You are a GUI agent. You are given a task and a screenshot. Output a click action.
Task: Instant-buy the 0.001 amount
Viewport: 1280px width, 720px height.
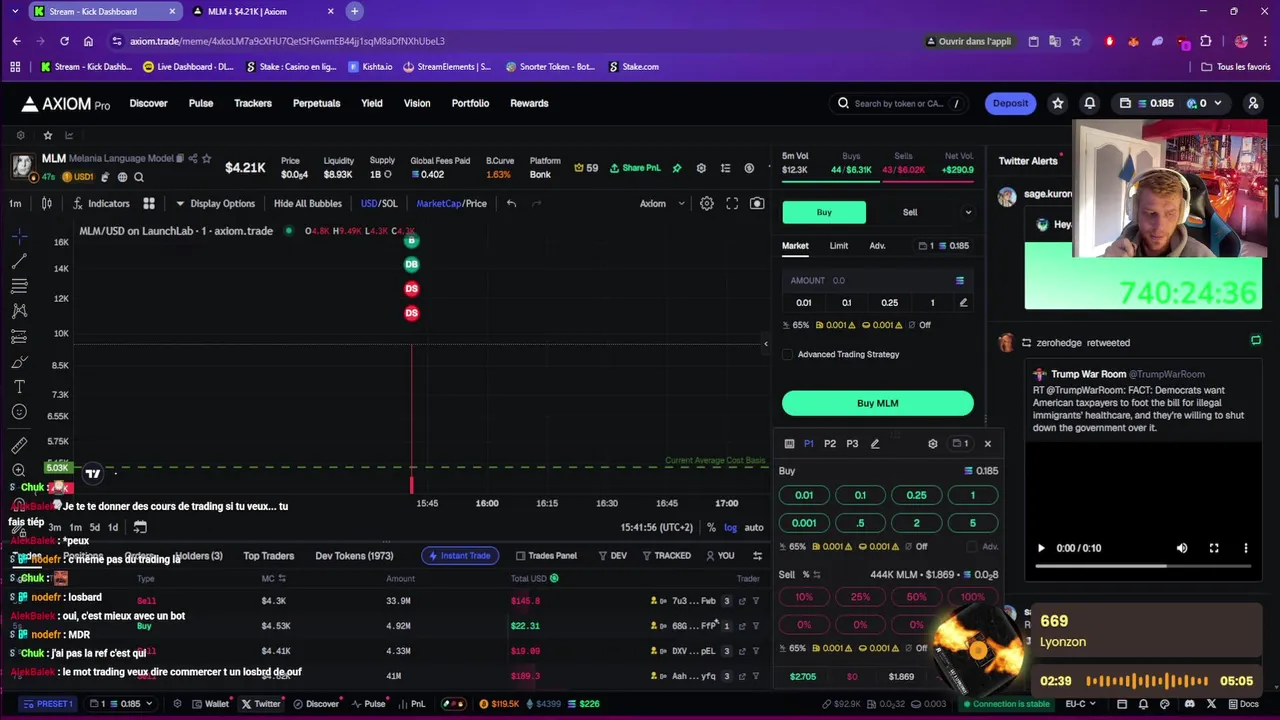[x=804, y=522]
